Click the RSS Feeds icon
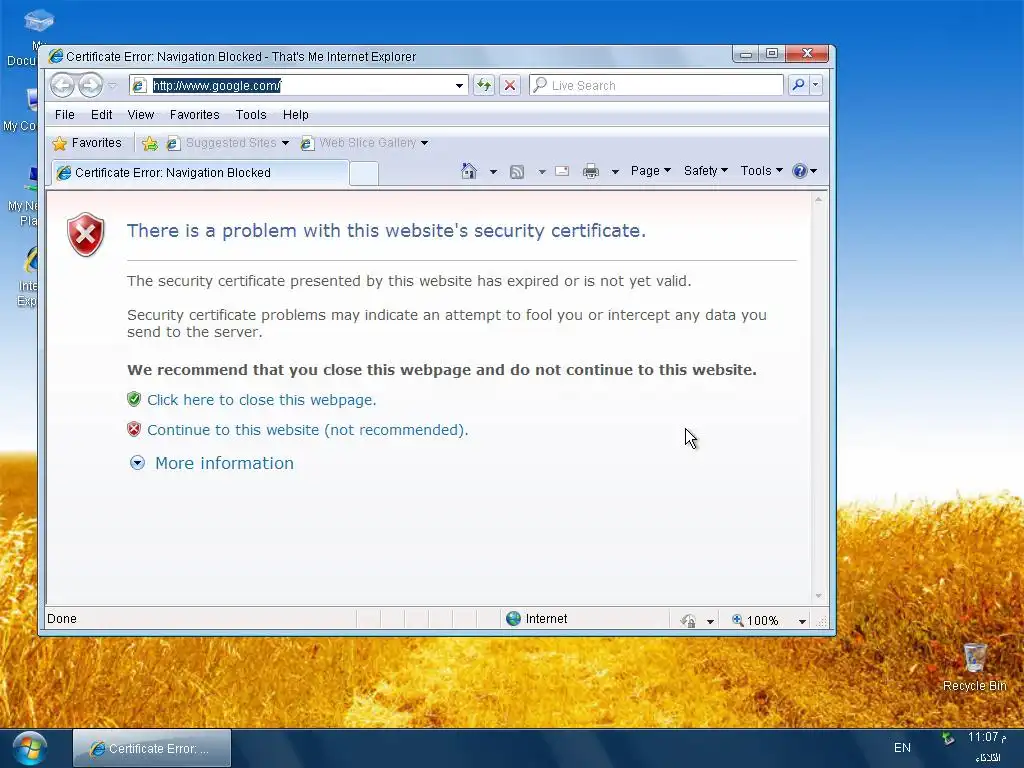 pos(517,172)
